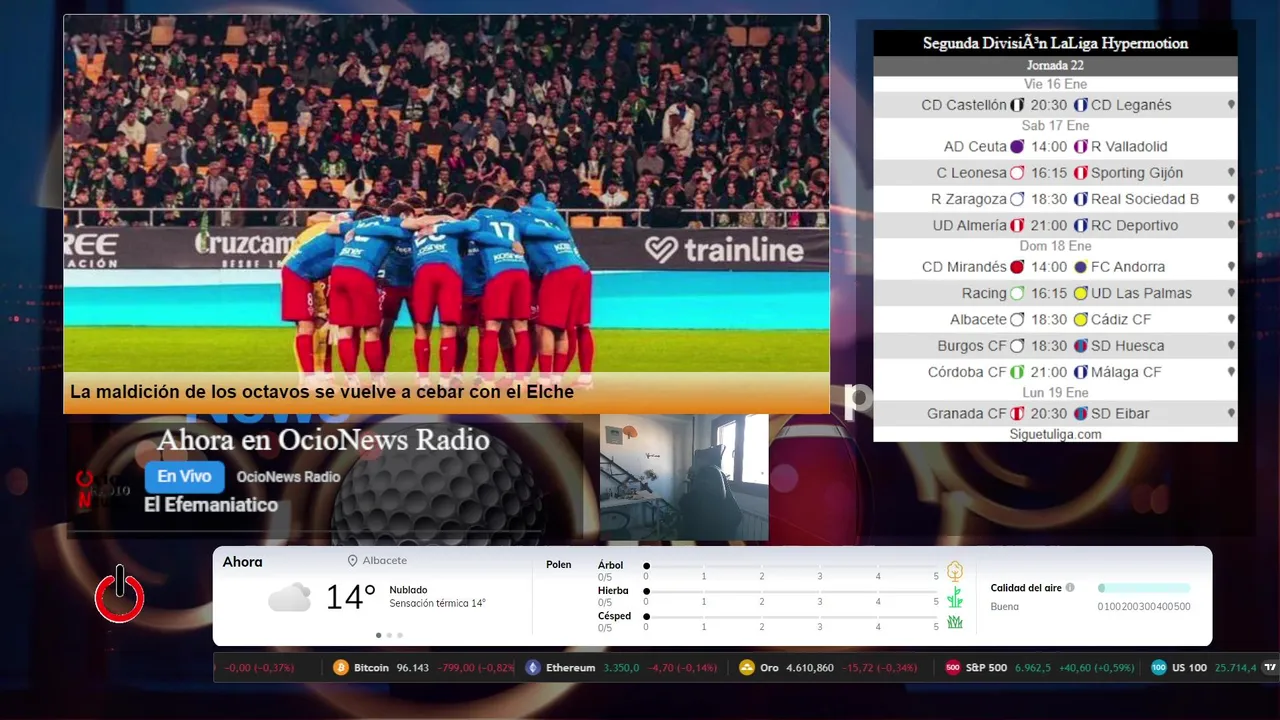Click the Hierba plant pollen icon
1280x720 pixels.
pos(955,597)
